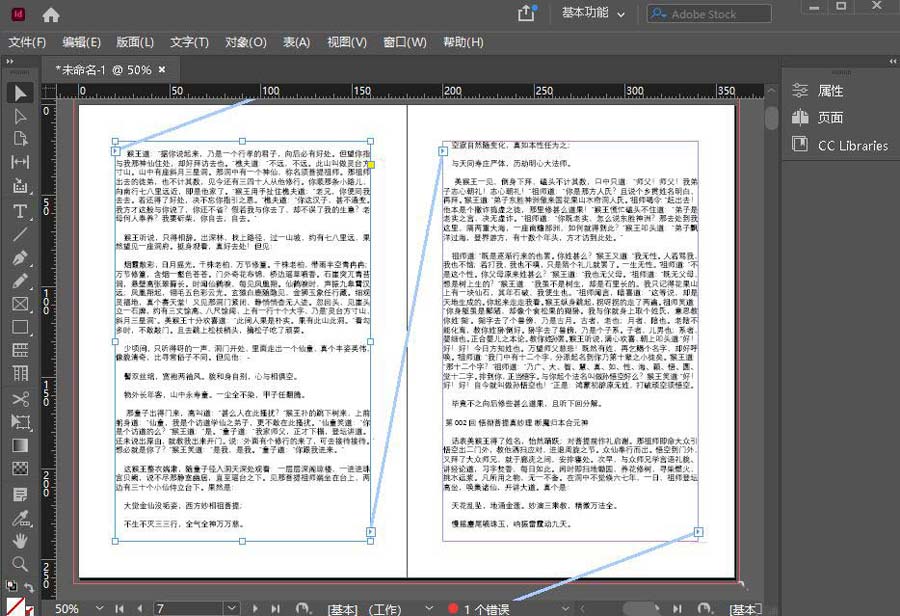Select the Selection tool arrow
Image resolution: width=900 pixels, height=616 pixels.
[x=20, y=93]
